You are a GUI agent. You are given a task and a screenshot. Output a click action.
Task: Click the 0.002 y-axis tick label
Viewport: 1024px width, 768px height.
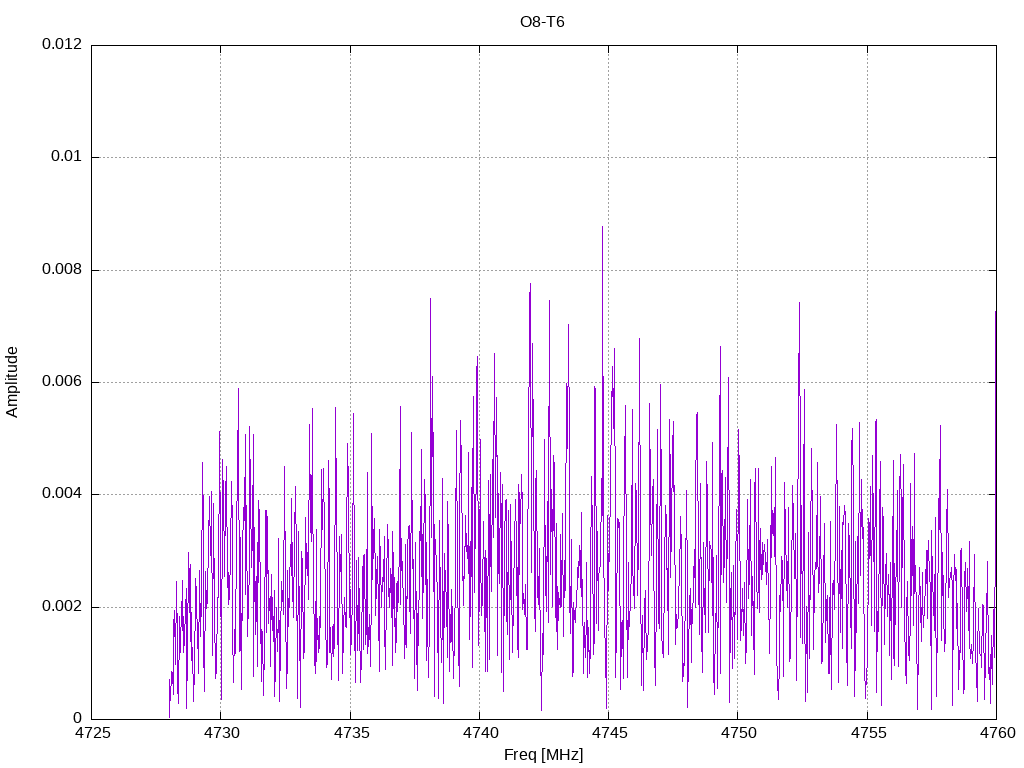click(x=62, y=607)
